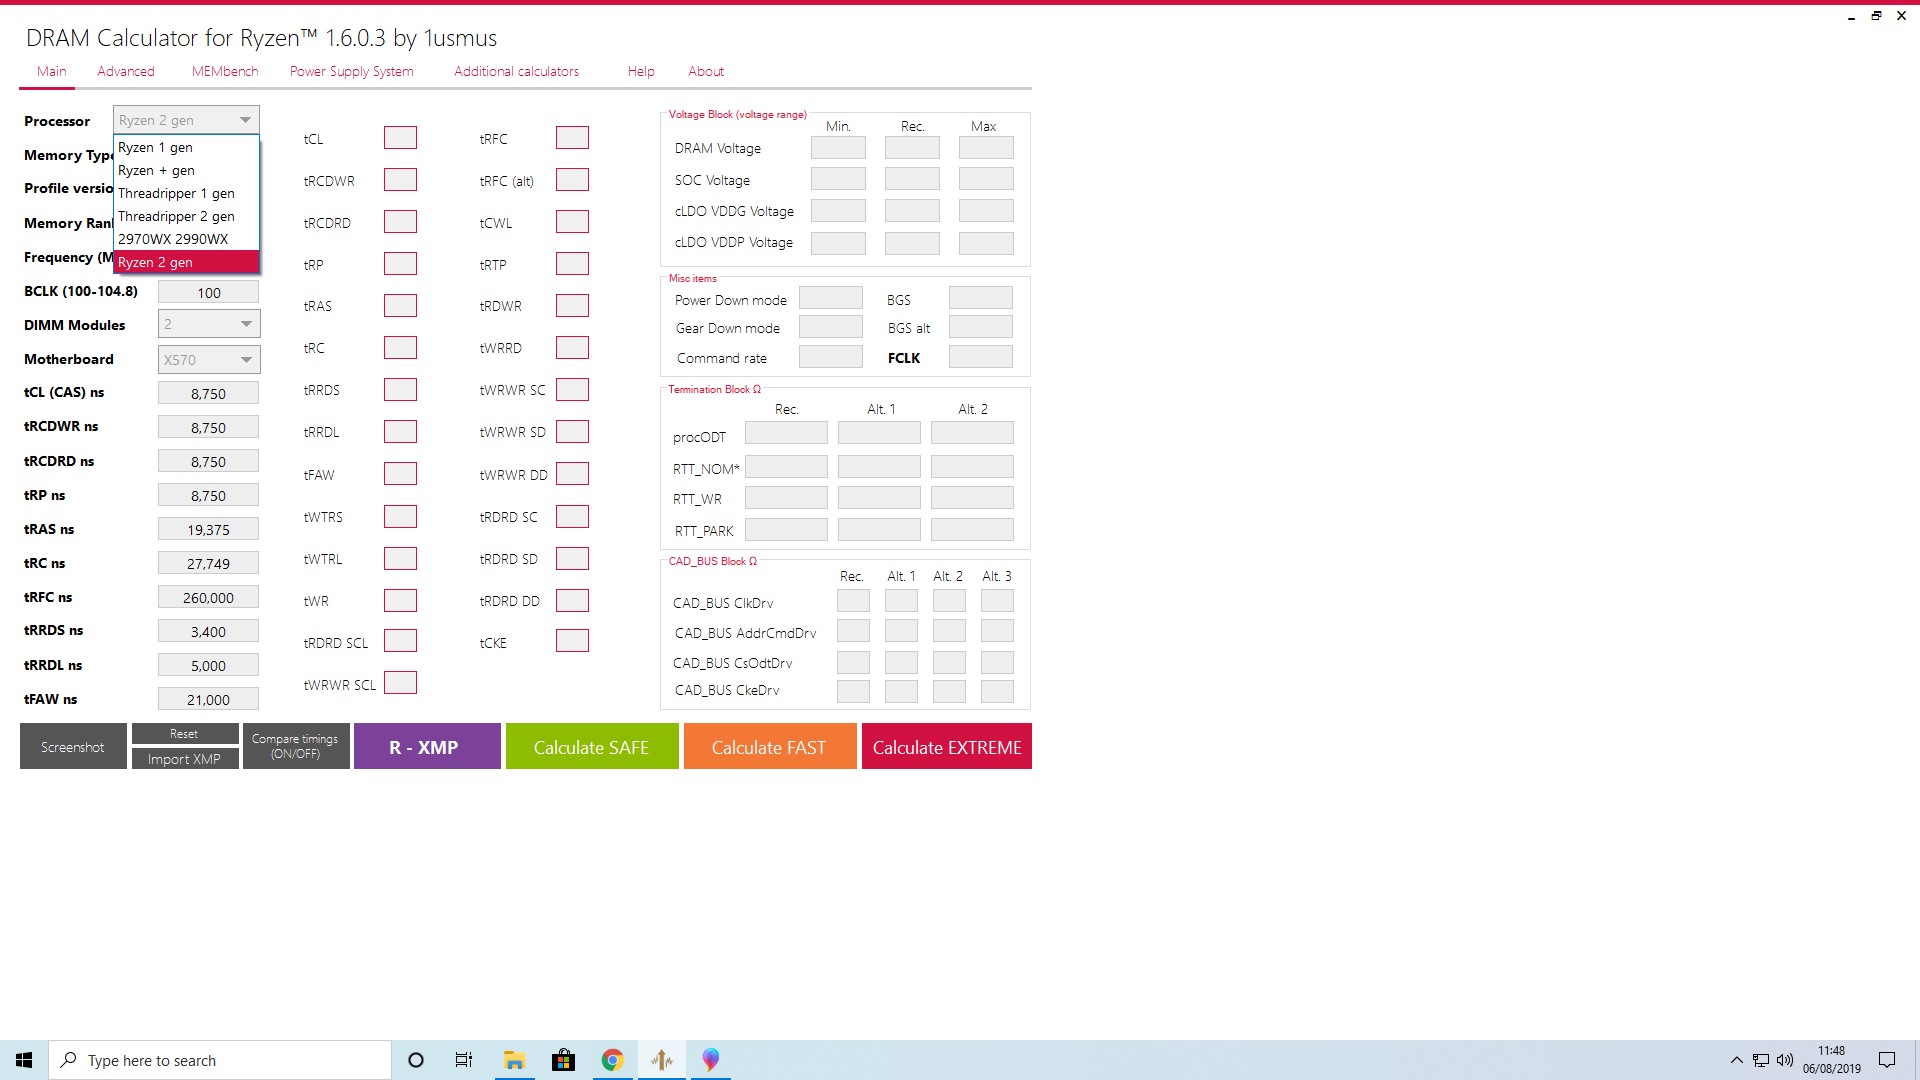Click CAD_BUS ClkDrv Rec. field
This screenshot has height=1080, width=1920.
[x=853, y=600]
